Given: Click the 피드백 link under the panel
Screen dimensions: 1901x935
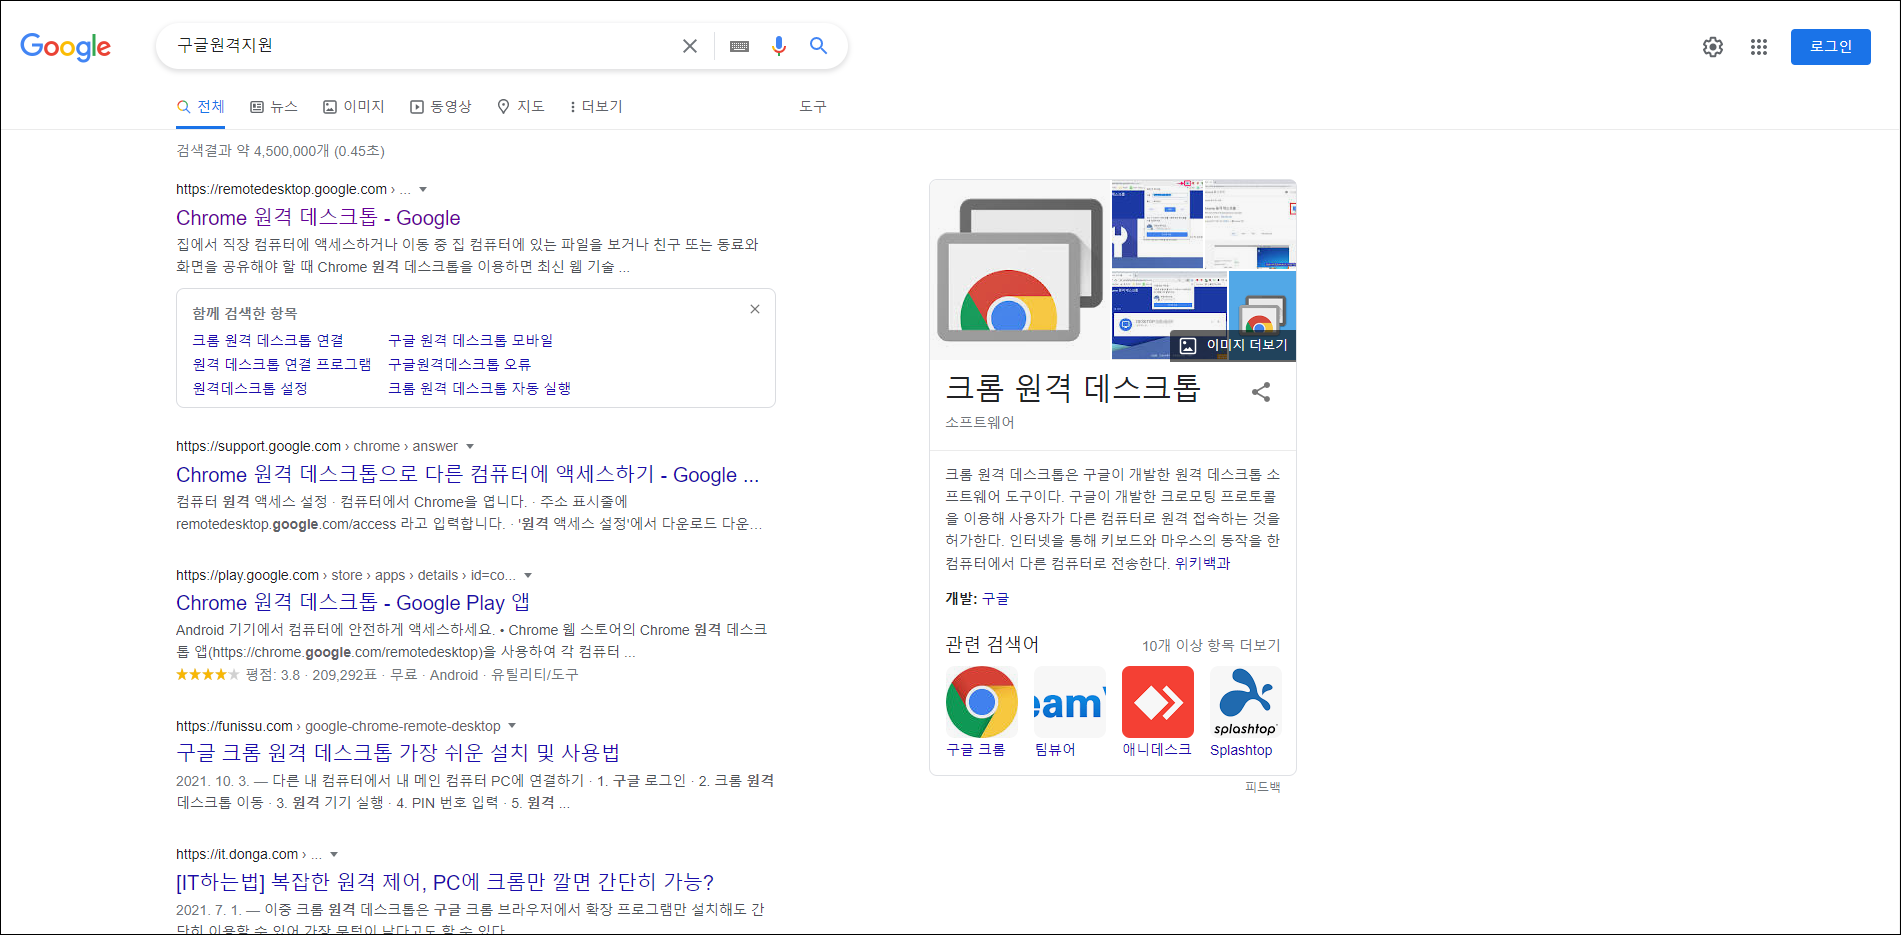Looking at the screenshot, I should (x=1262, y=787).
